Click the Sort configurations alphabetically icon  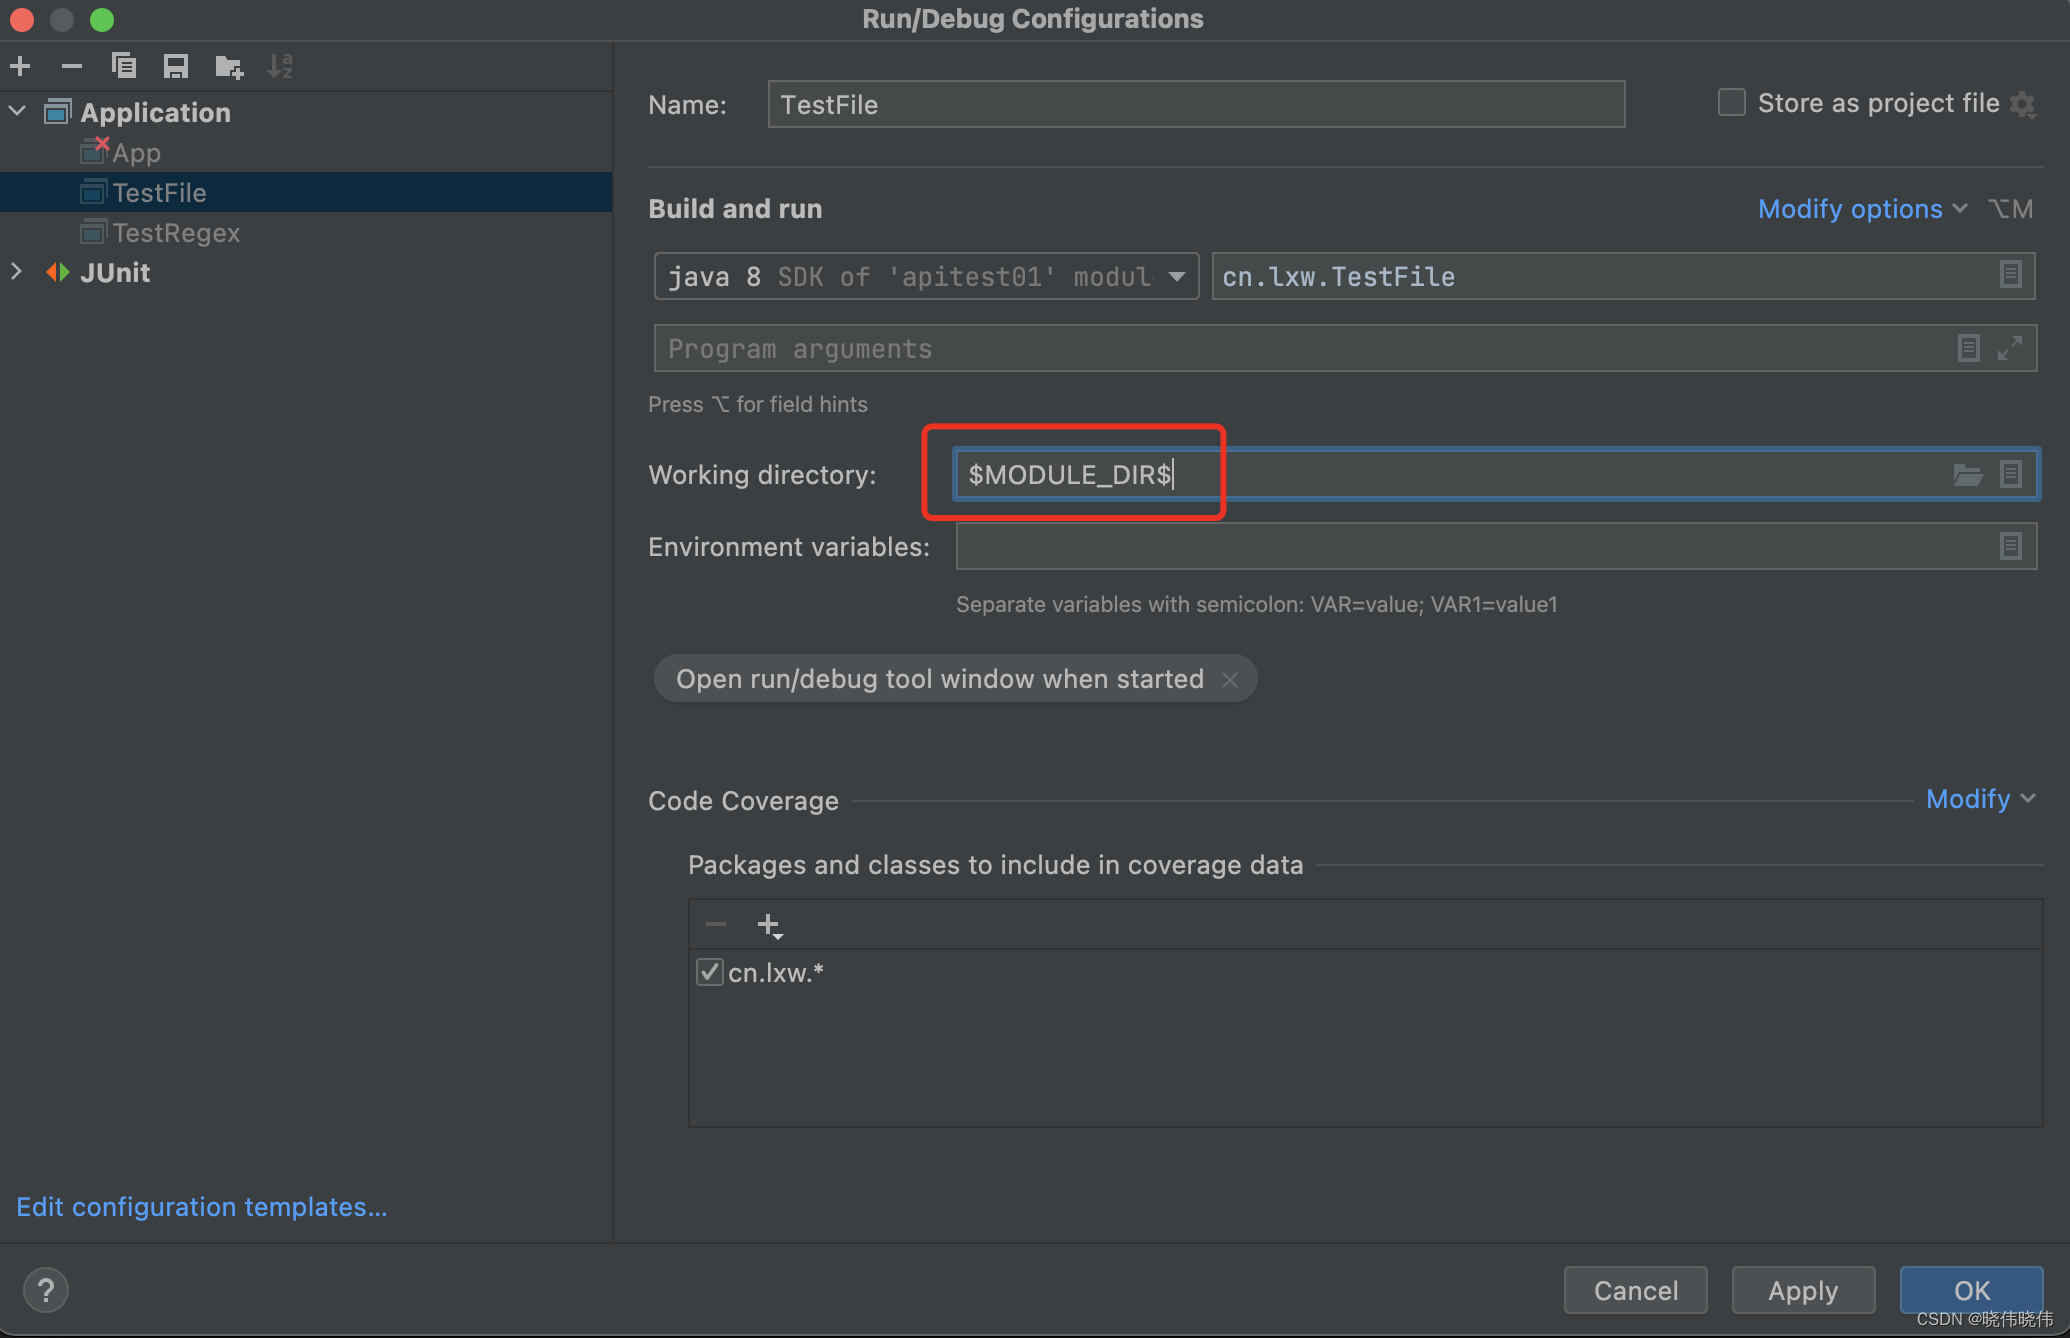click(x=280, y=66)
